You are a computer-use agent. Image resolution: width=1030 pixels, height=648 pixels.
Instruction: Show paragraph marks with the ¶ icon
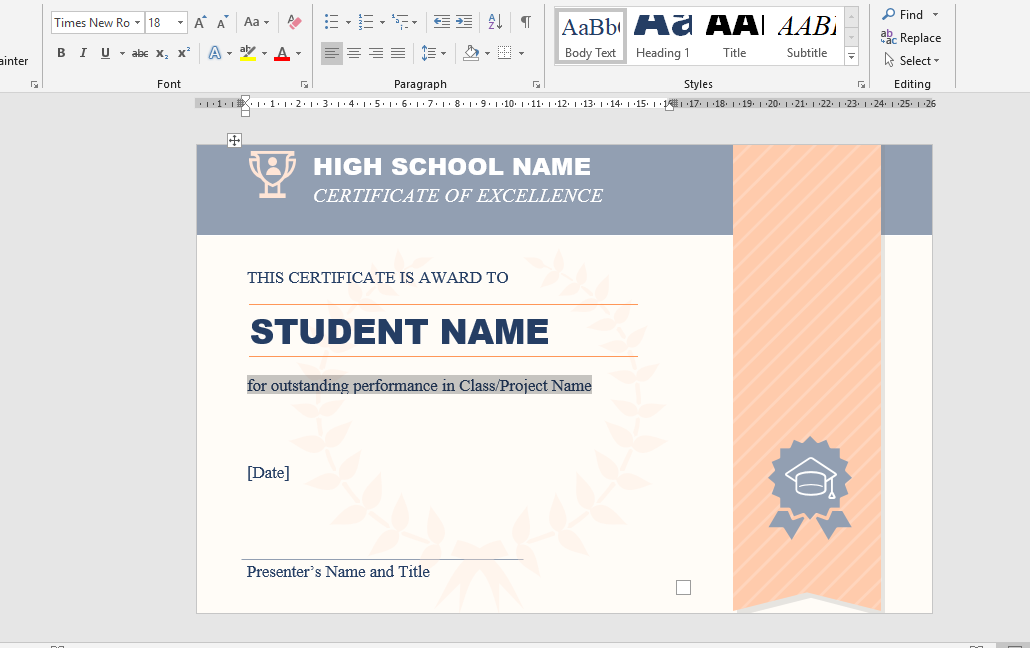point(525,21)
